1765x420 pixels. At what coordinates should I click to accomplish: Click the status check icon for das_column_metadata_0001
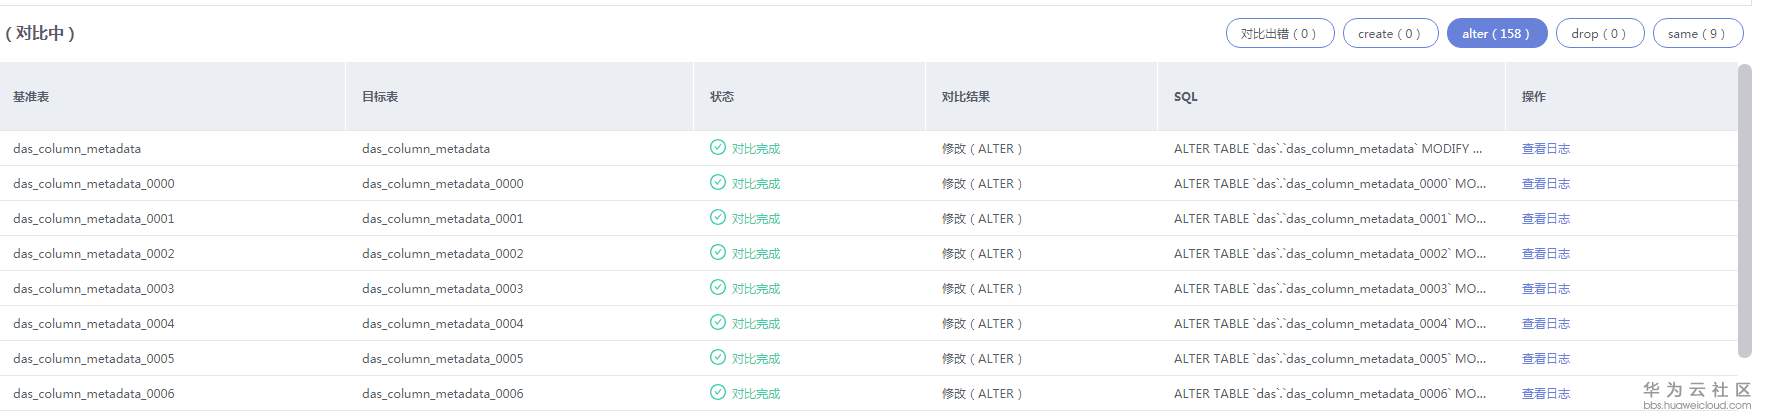click(717, 218)
